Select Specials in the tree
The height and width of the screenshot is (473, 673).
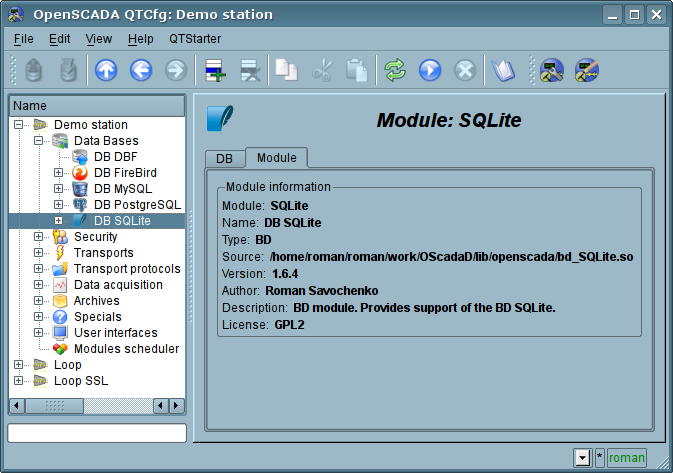(98, 317)
